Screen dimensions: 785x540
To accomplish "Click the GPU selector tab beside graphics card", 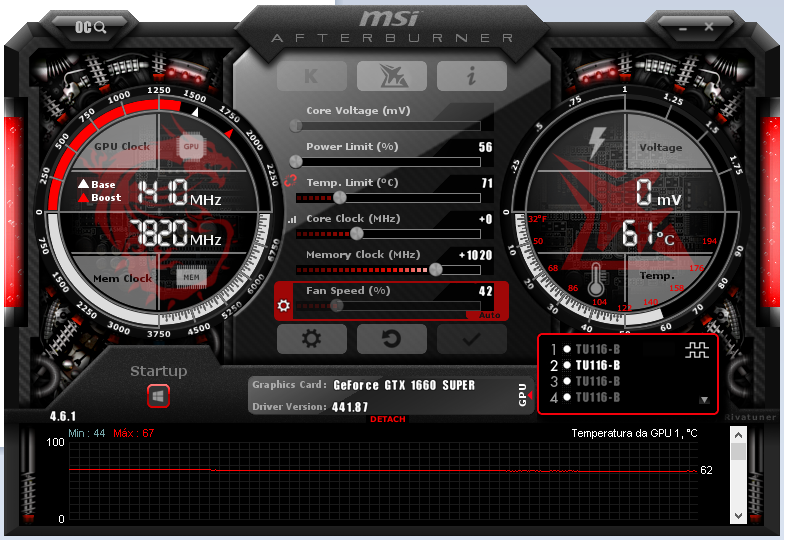I will pos(524,395).
